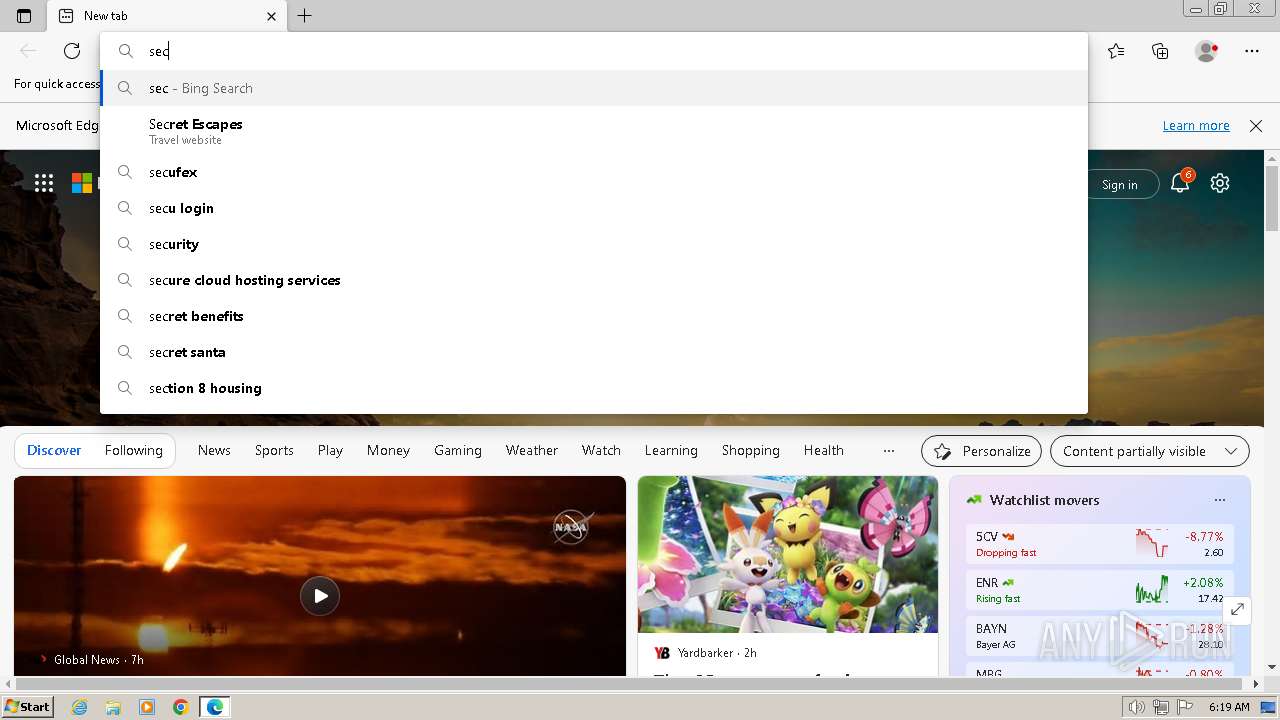The image size is (1280, 720).
Task: Open the network tray icon
Action: 1161,707
